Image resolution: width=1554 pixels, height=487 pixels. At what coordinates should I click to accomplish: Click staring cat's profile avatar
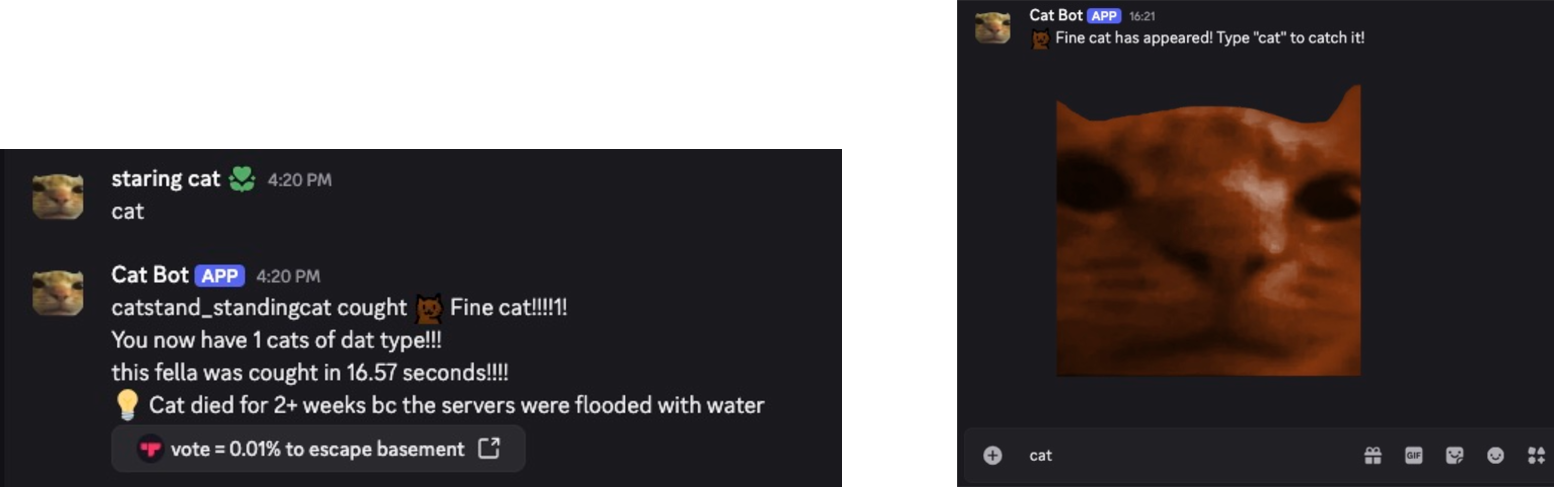click(x=58, y=195)
